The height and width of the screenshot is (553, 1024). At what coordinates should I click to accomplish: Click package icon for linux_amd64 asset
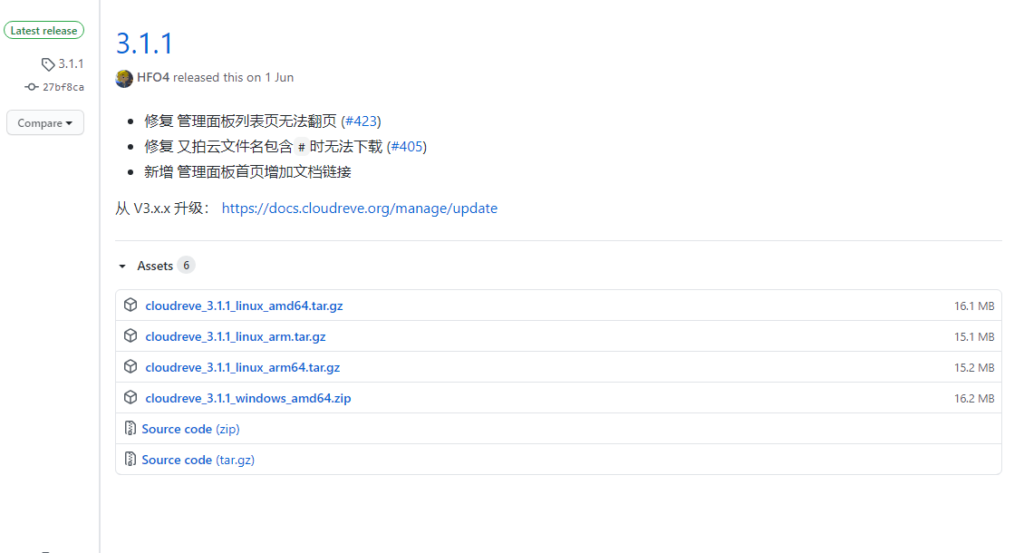click(x=131, y=305)
